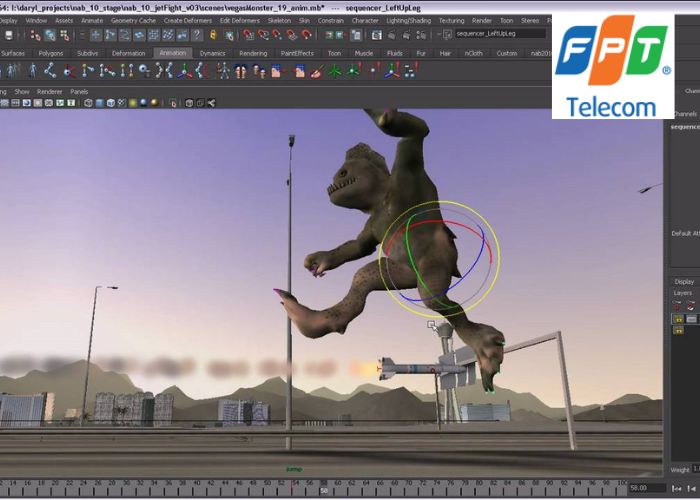700x500 pixels.
Task: Toggle visibility of the second display layer
Action: click(679, 329)
